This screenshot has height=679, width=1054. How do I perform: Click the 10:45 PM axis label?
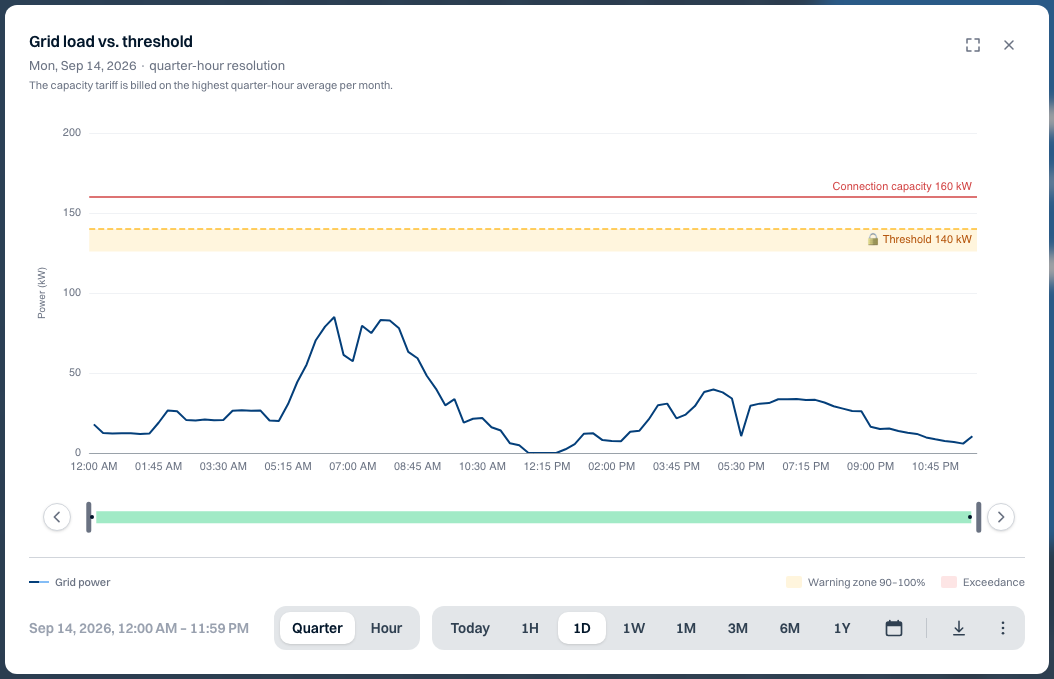click(x=935, y=466)
